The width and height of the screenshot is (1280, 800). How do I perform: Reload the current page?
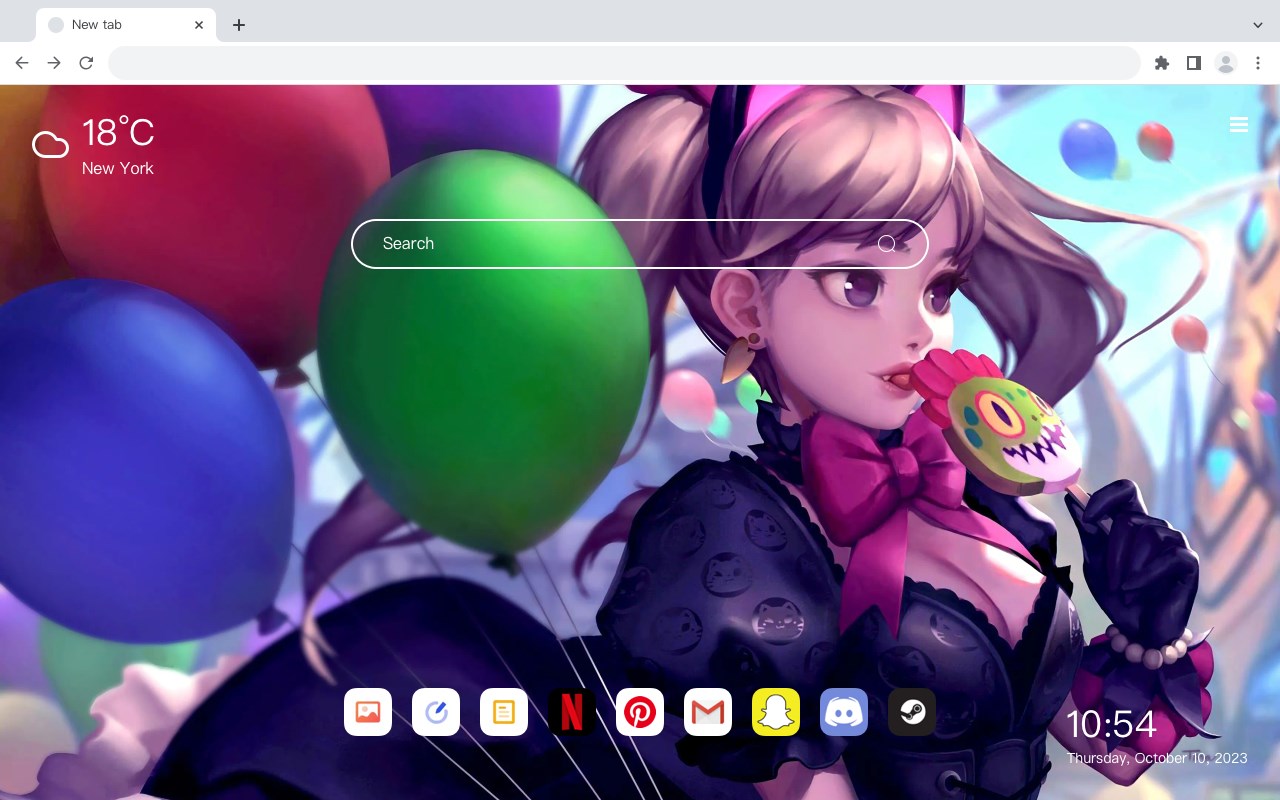86,63
